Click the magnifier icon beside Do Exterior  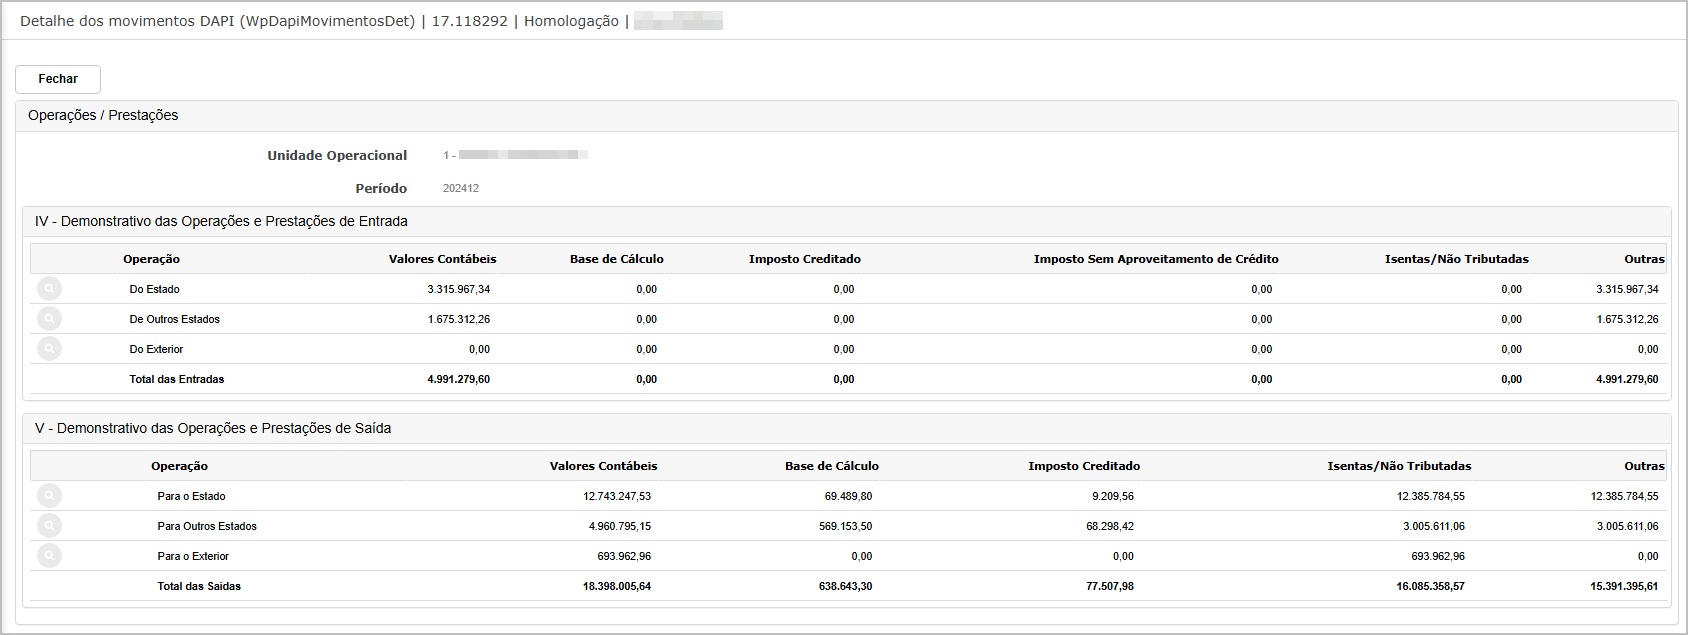(49, 349)
